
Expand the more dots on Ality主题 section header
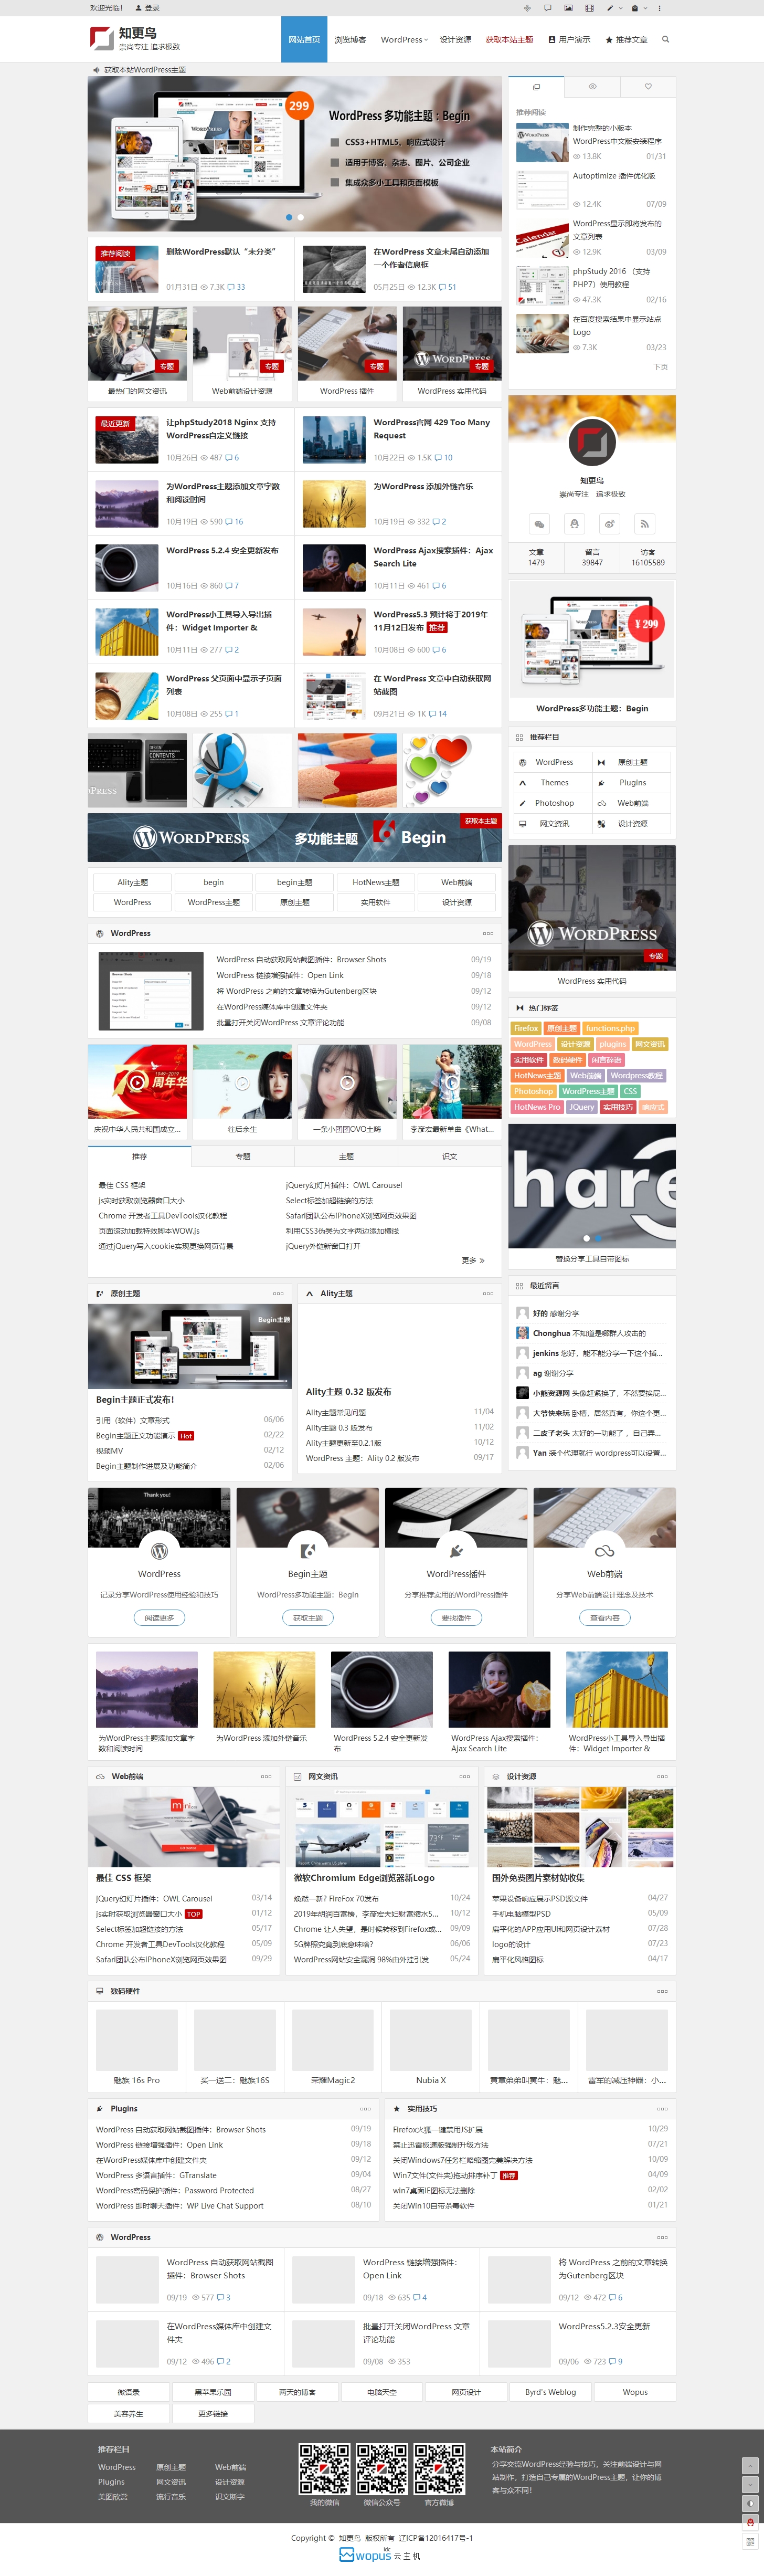(x=488, y=1293)
